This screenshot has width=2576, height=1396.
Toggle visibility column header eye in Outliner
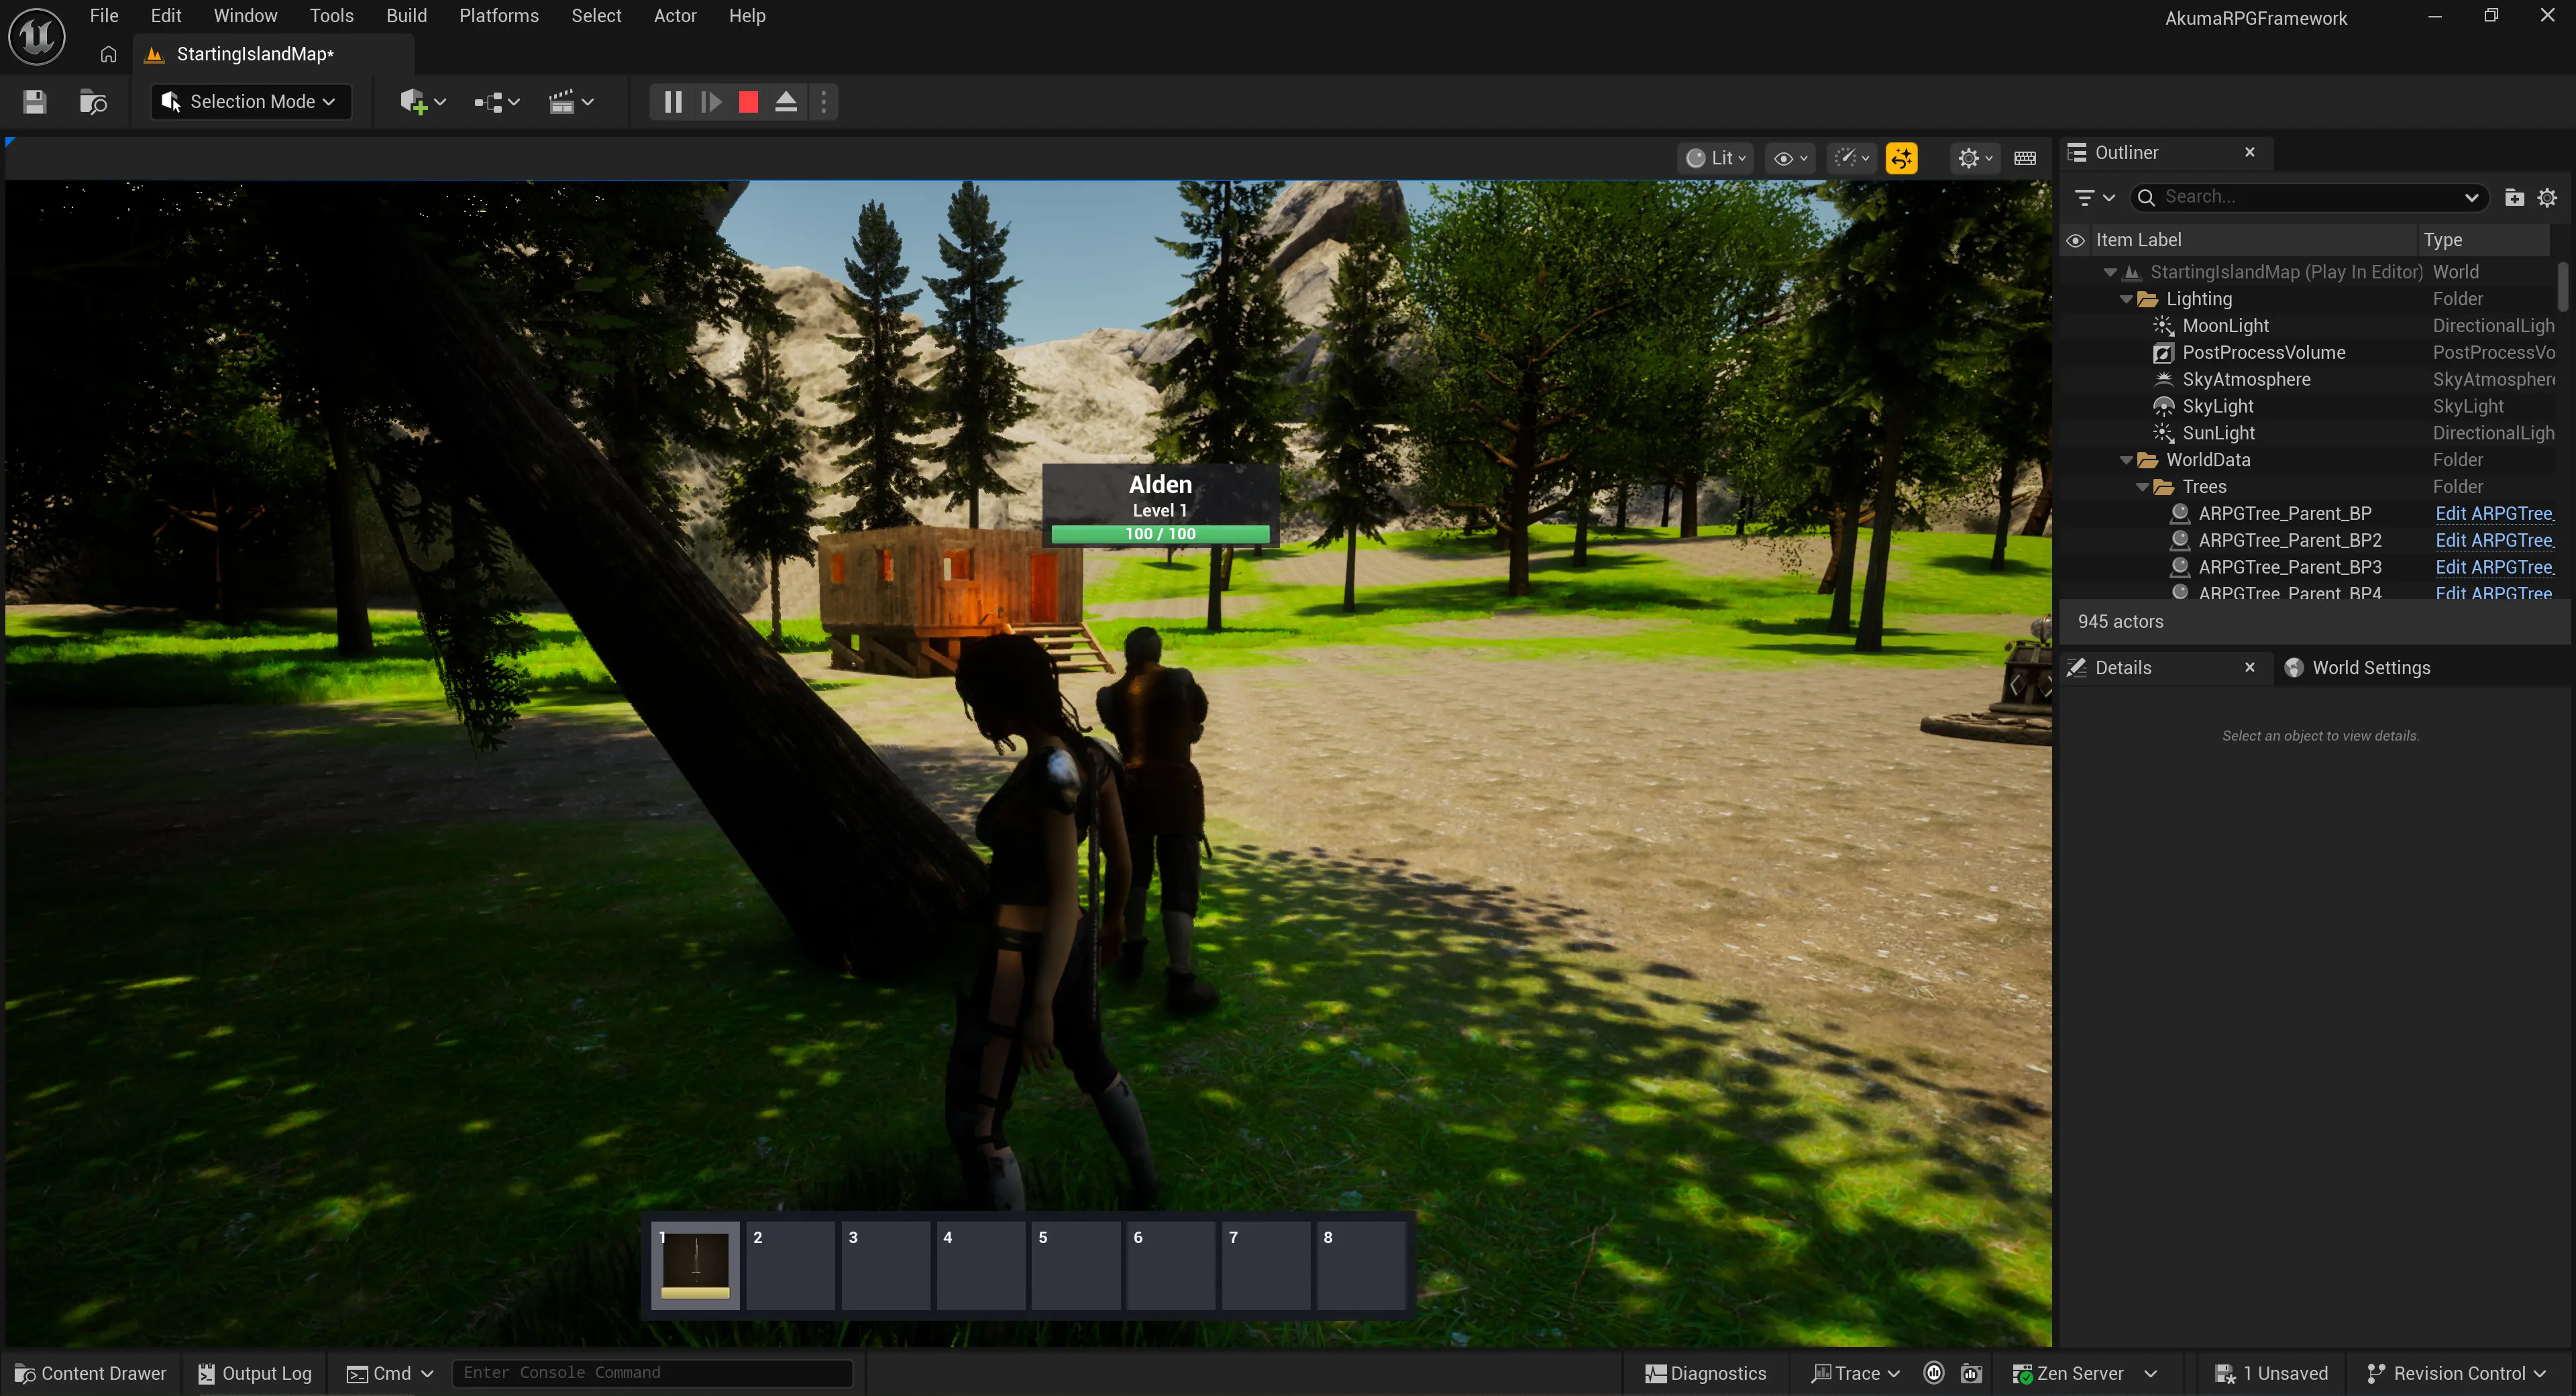point(2075,240)
